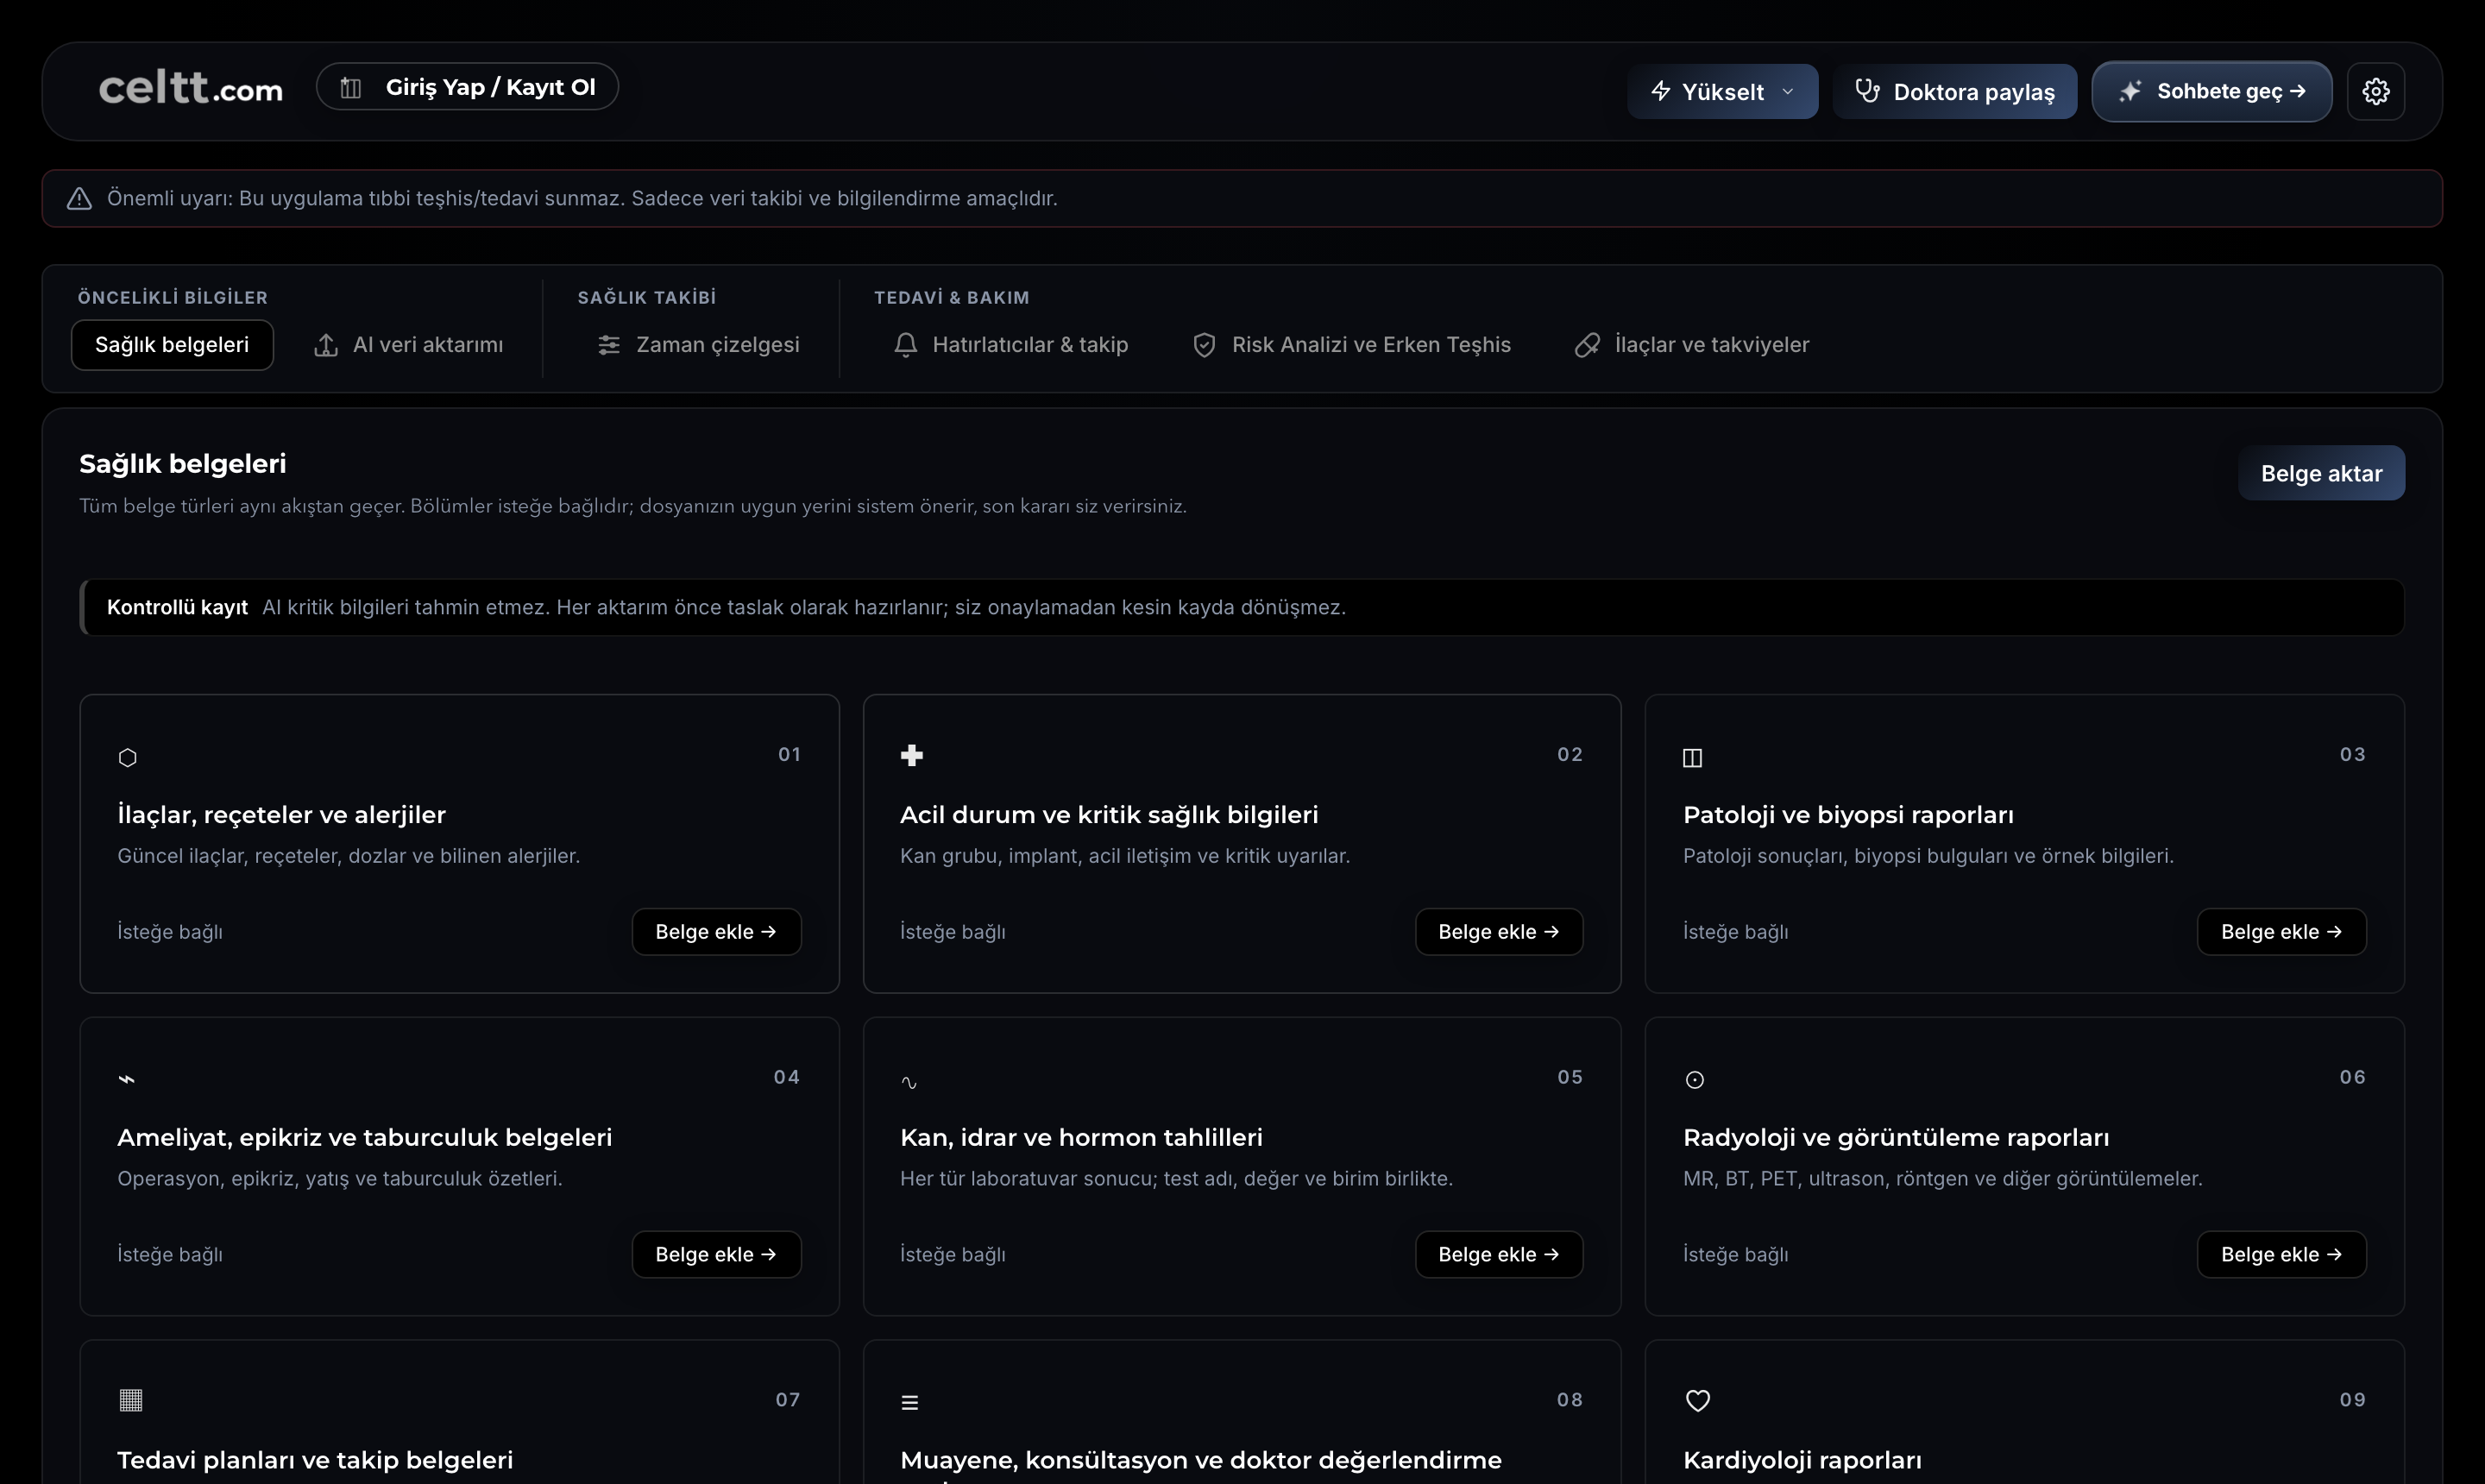Click card number '01' on İlaçlar card
Viewport: 2485px width, 1484px height.
(789, 754)
